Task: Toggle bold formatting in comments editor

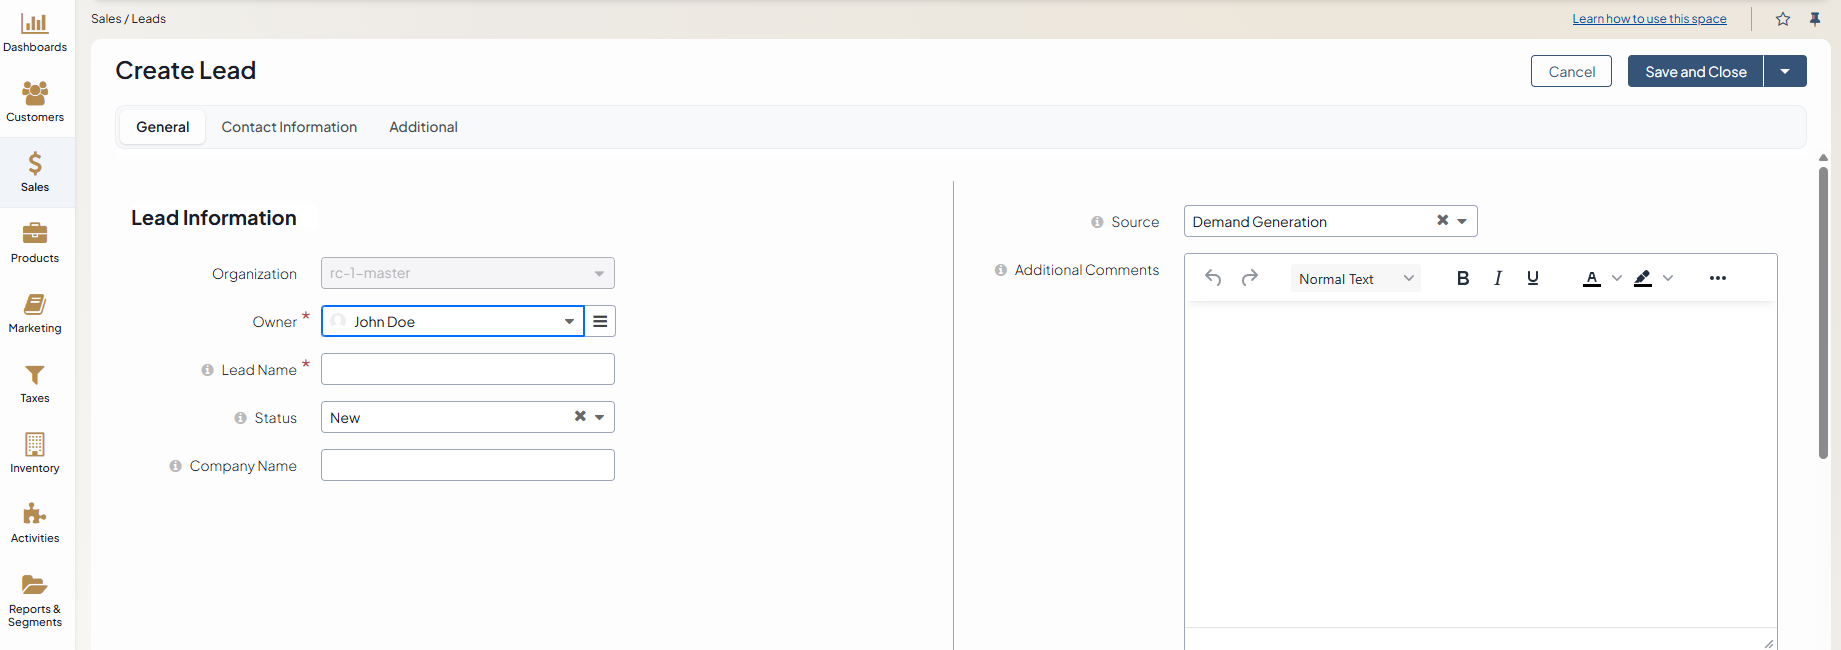Action: point(1463,278)
